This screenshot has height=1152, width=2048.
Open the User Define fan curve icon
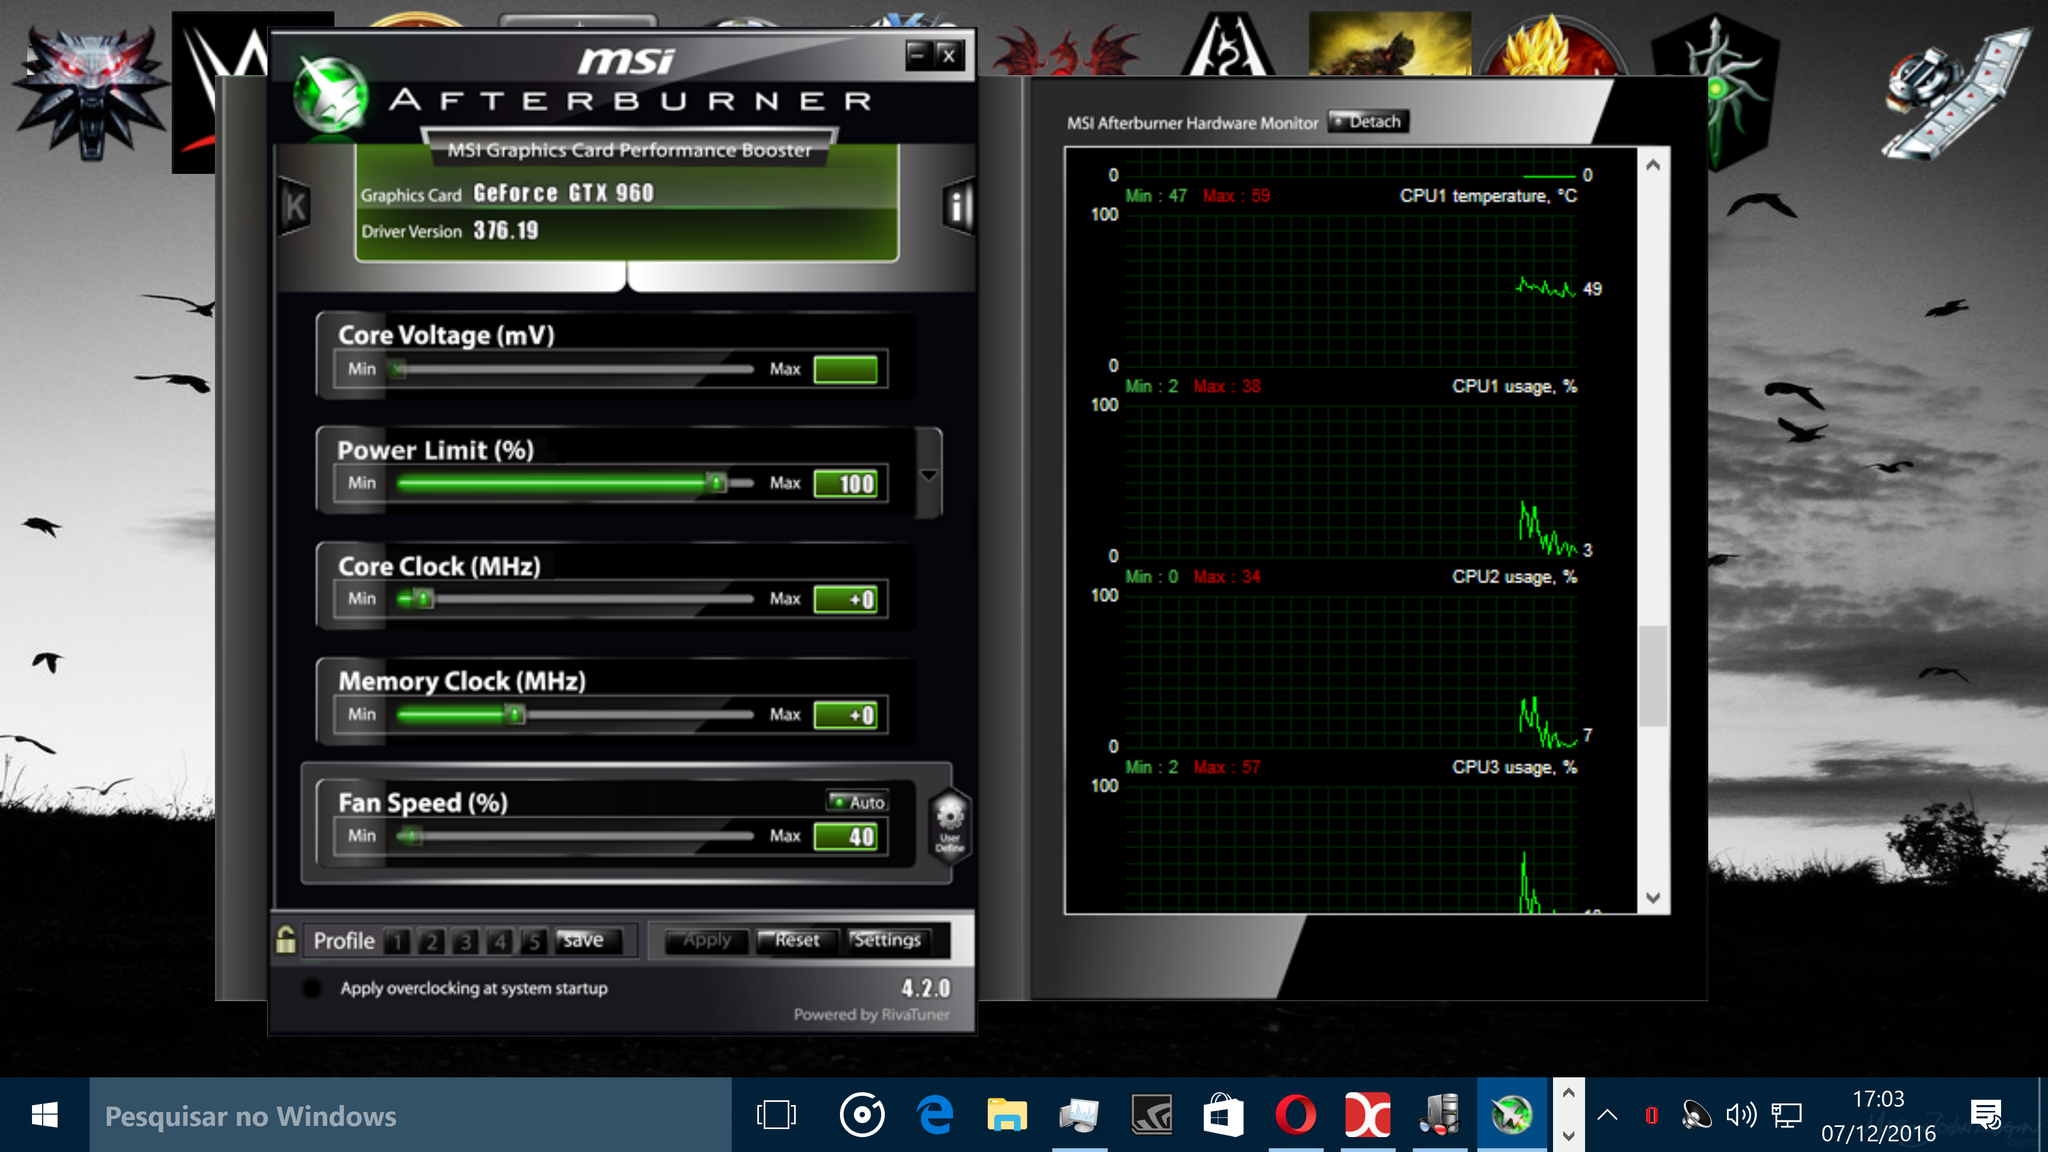(x=949, y=824)
